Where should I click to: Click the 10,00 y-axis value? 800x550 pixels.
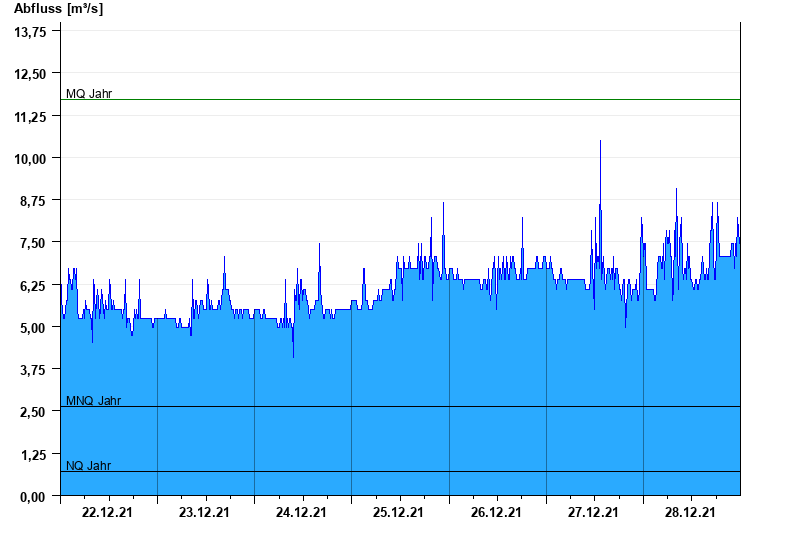(x=30, y=159)
